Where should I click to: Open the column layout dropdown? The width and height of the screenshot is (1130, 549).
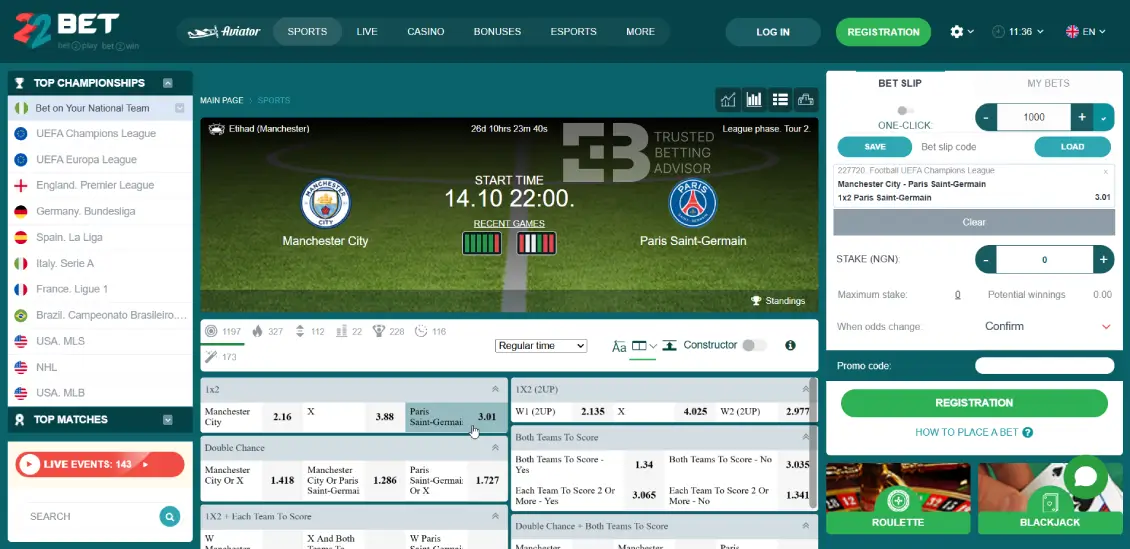coord(644,346)
